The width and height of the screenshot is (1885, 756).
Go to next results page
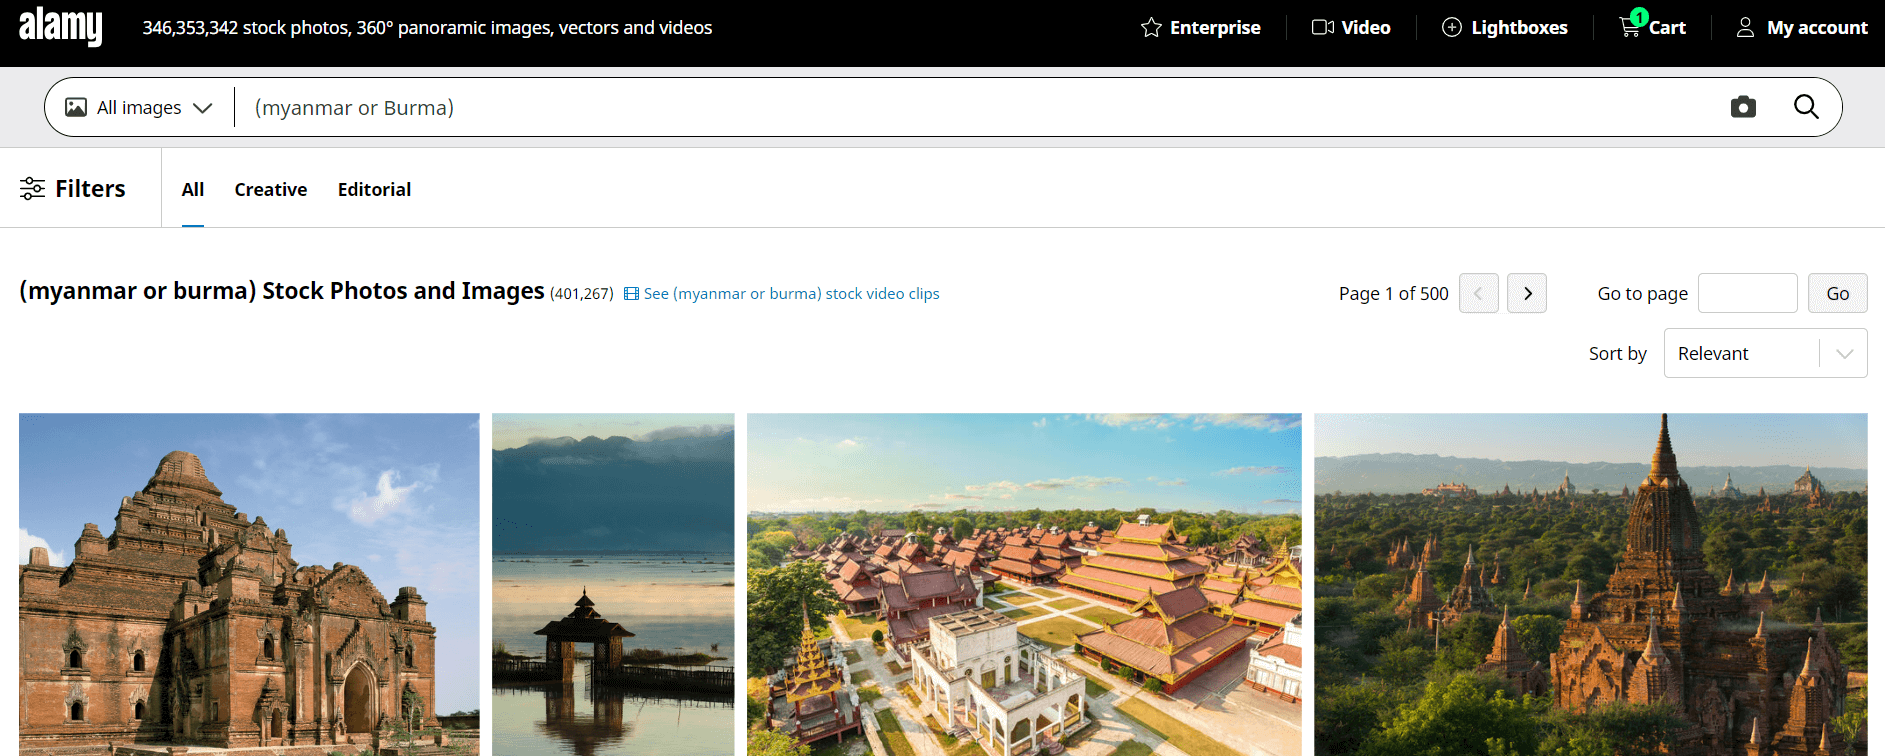[x=1527, y=293]
